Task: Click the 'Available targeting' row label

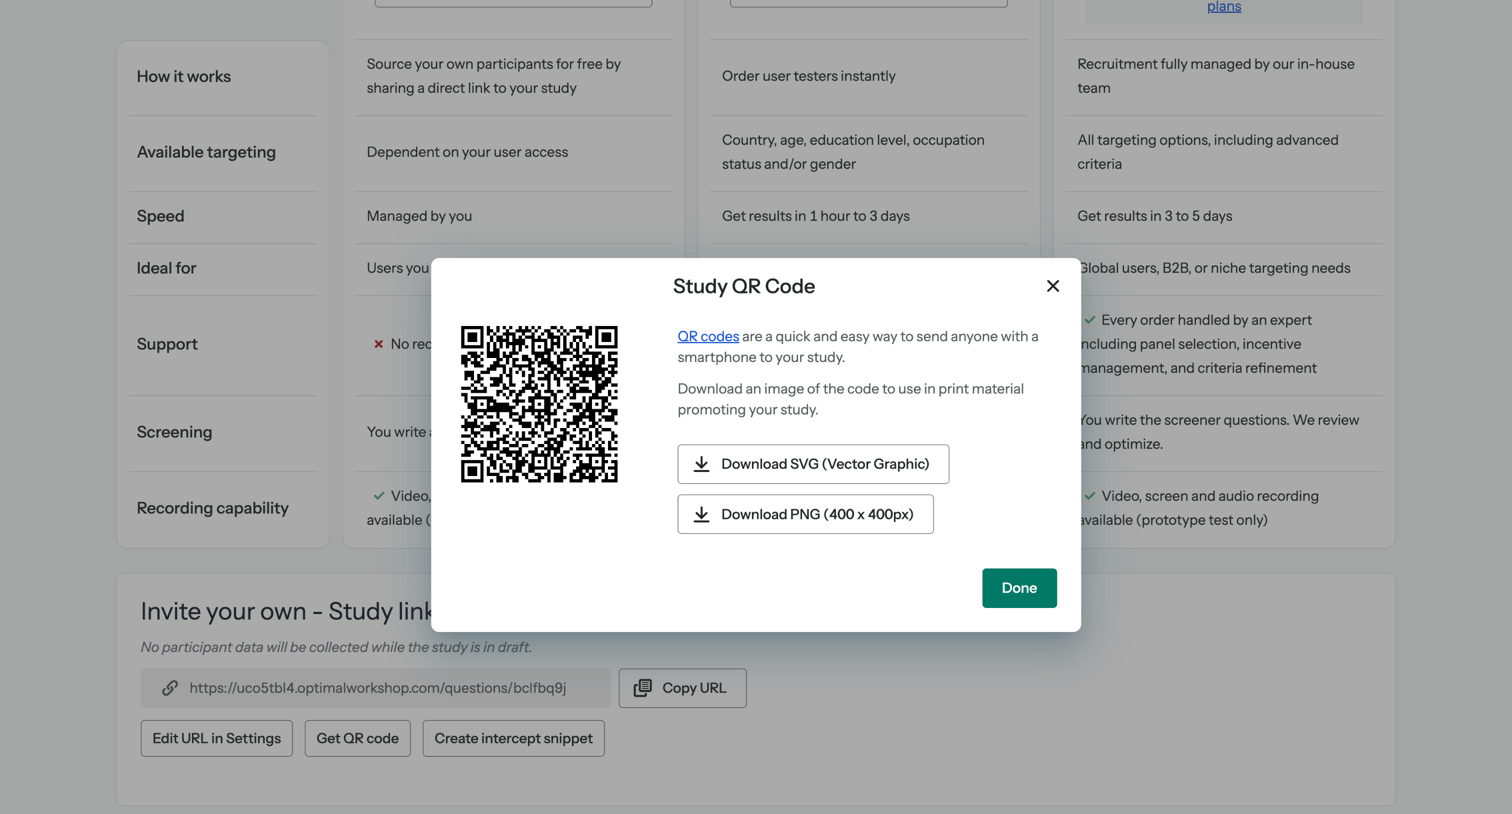Action: pos(206,152)
